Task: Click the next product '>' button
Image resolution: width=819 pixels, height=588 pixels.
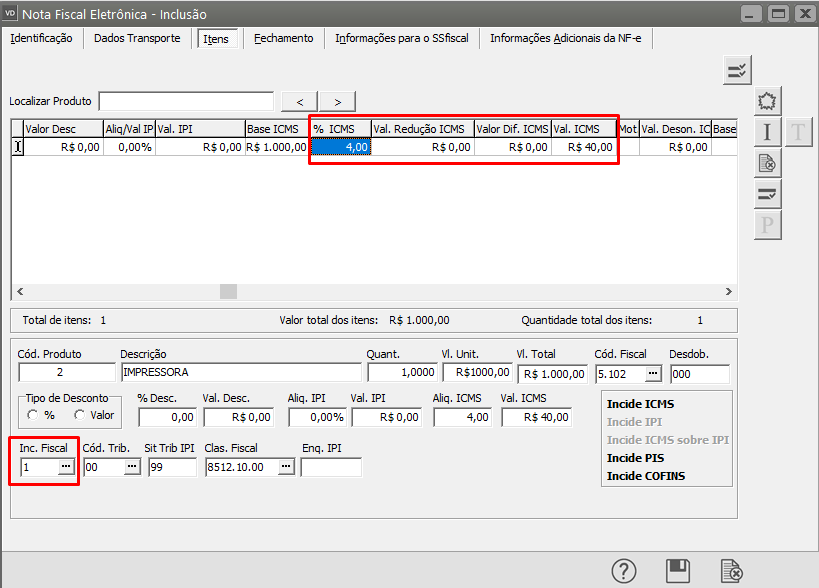Action: coord(338,101)
